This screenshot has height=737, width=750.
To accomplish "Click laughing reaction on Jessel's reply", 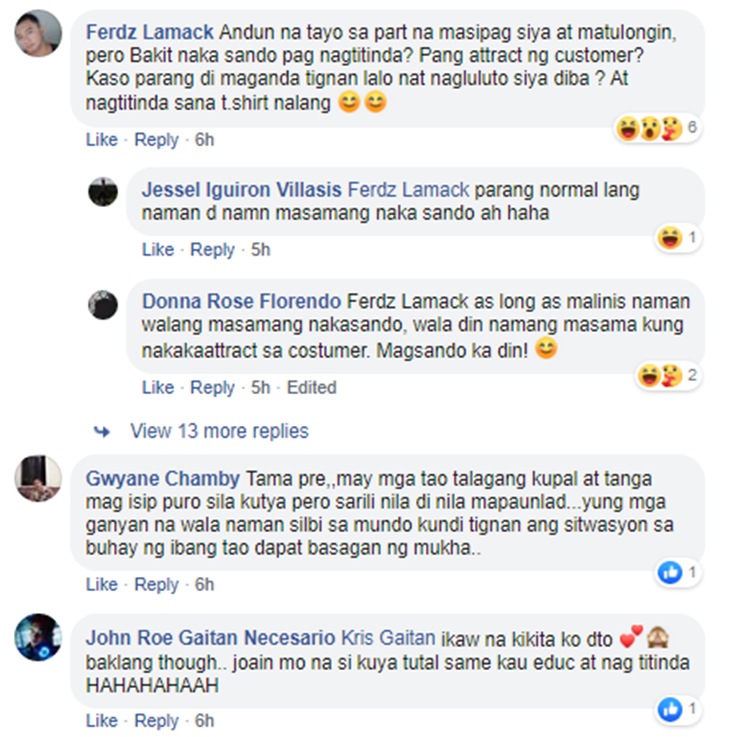I will (x=669, y=238).
